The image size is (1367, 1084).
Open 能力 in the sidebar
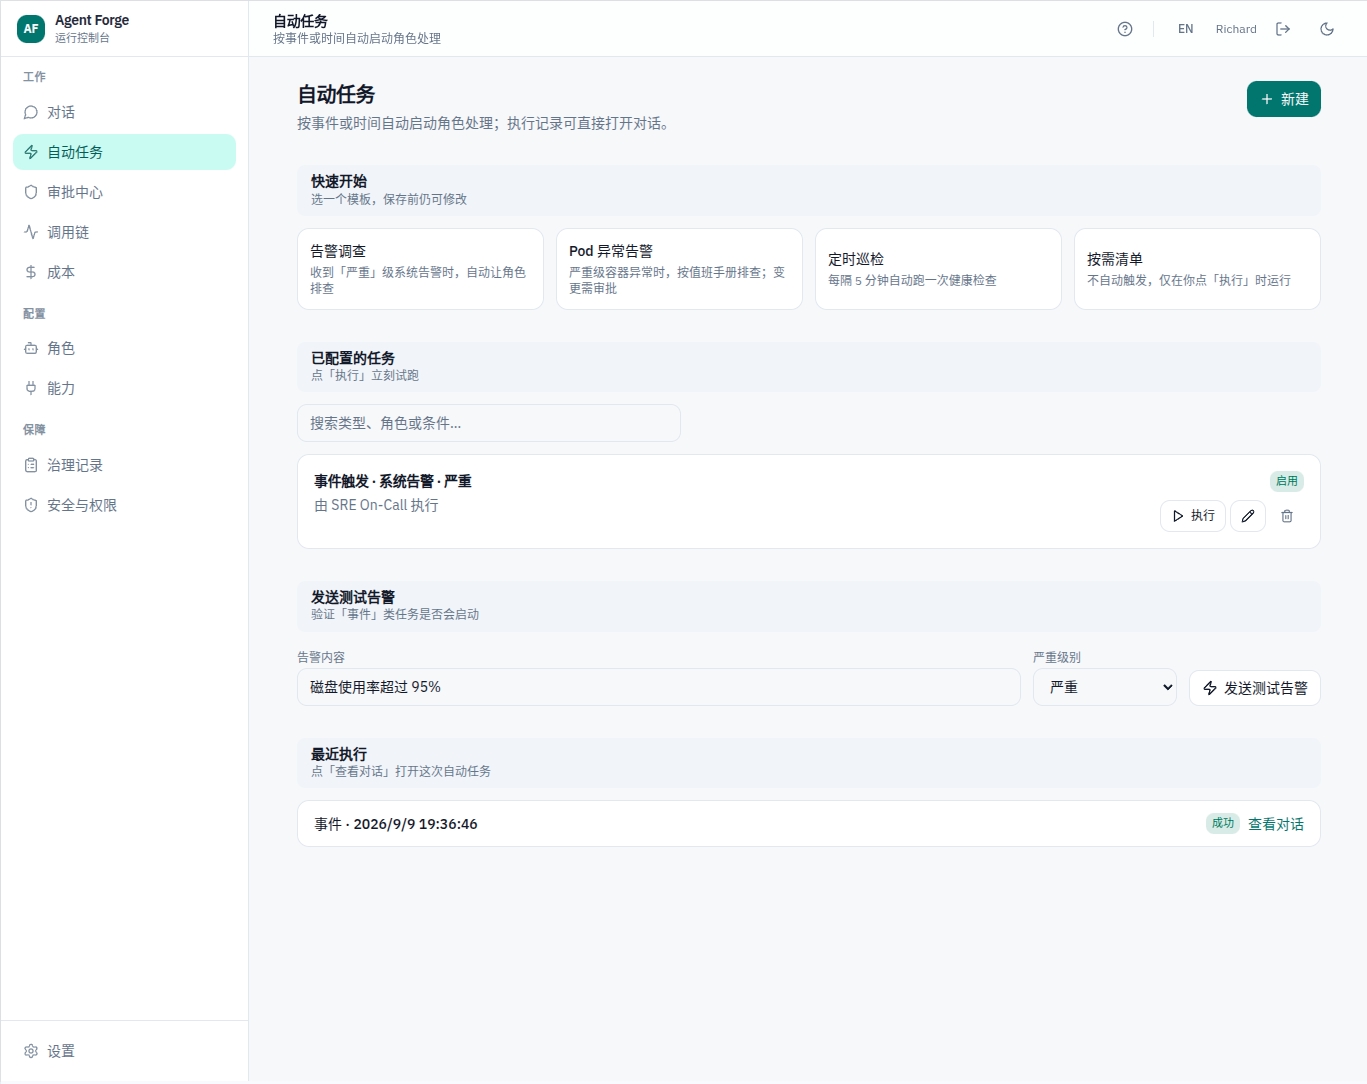point(124,388)
